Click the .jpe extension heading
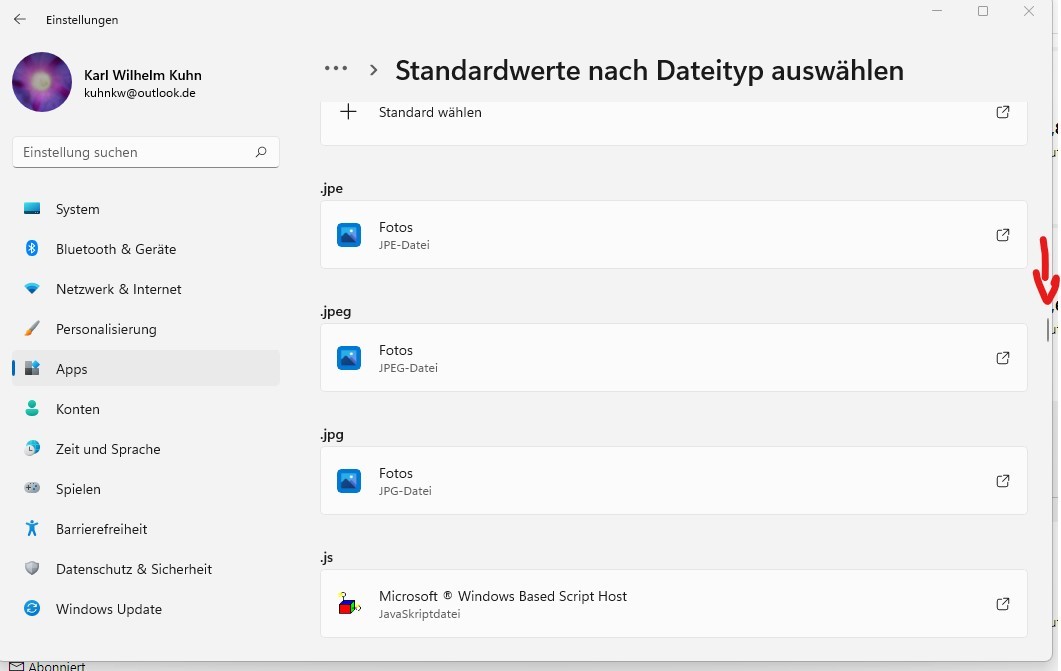1061x671 pixels. 332,189
